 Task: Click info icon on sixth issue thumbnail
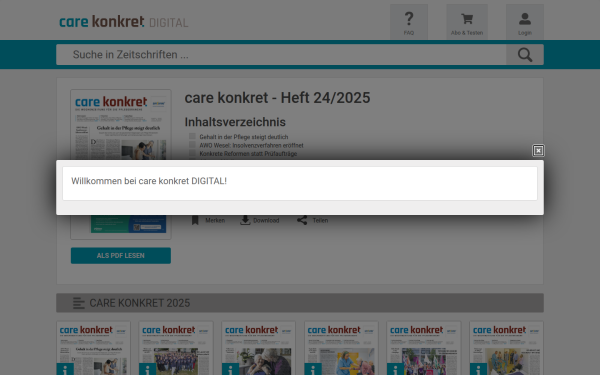click(478, 369)
